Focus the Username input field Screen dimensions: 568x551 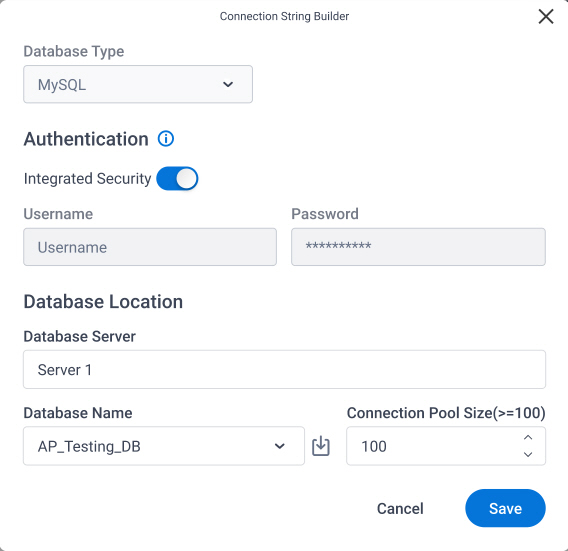point(150,247)
